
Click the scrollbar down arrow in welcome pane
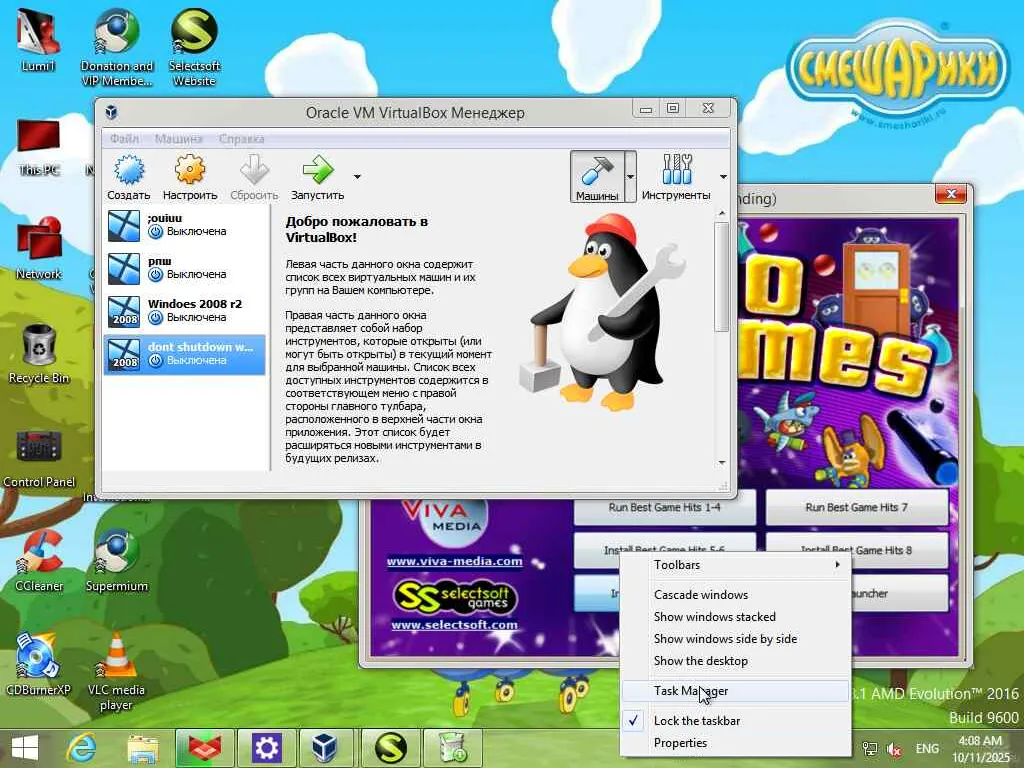pyautogui.click(x=722, y=463)
